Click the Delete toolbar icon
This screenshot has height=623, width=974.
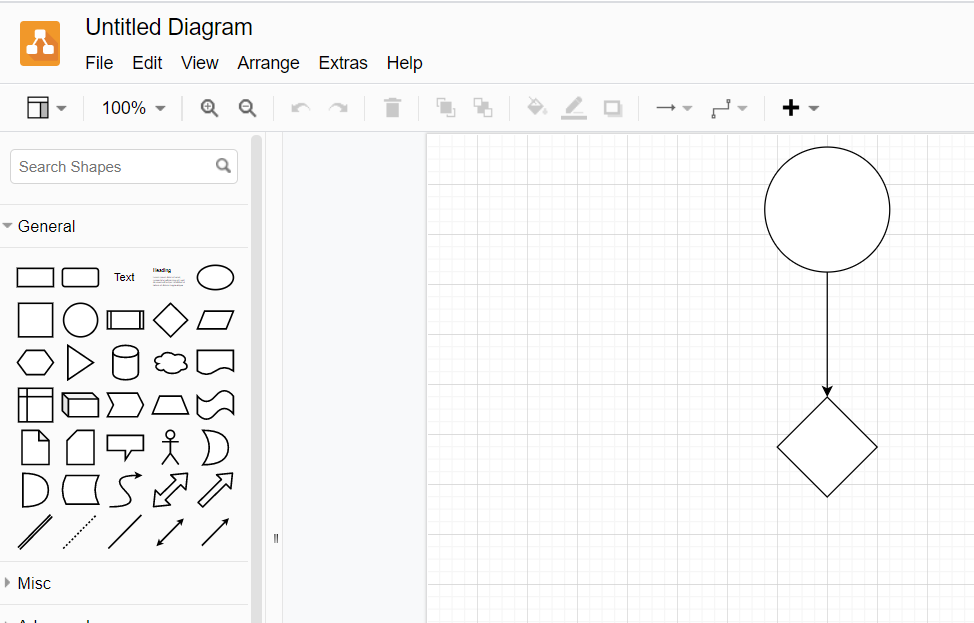pos(392,107)
